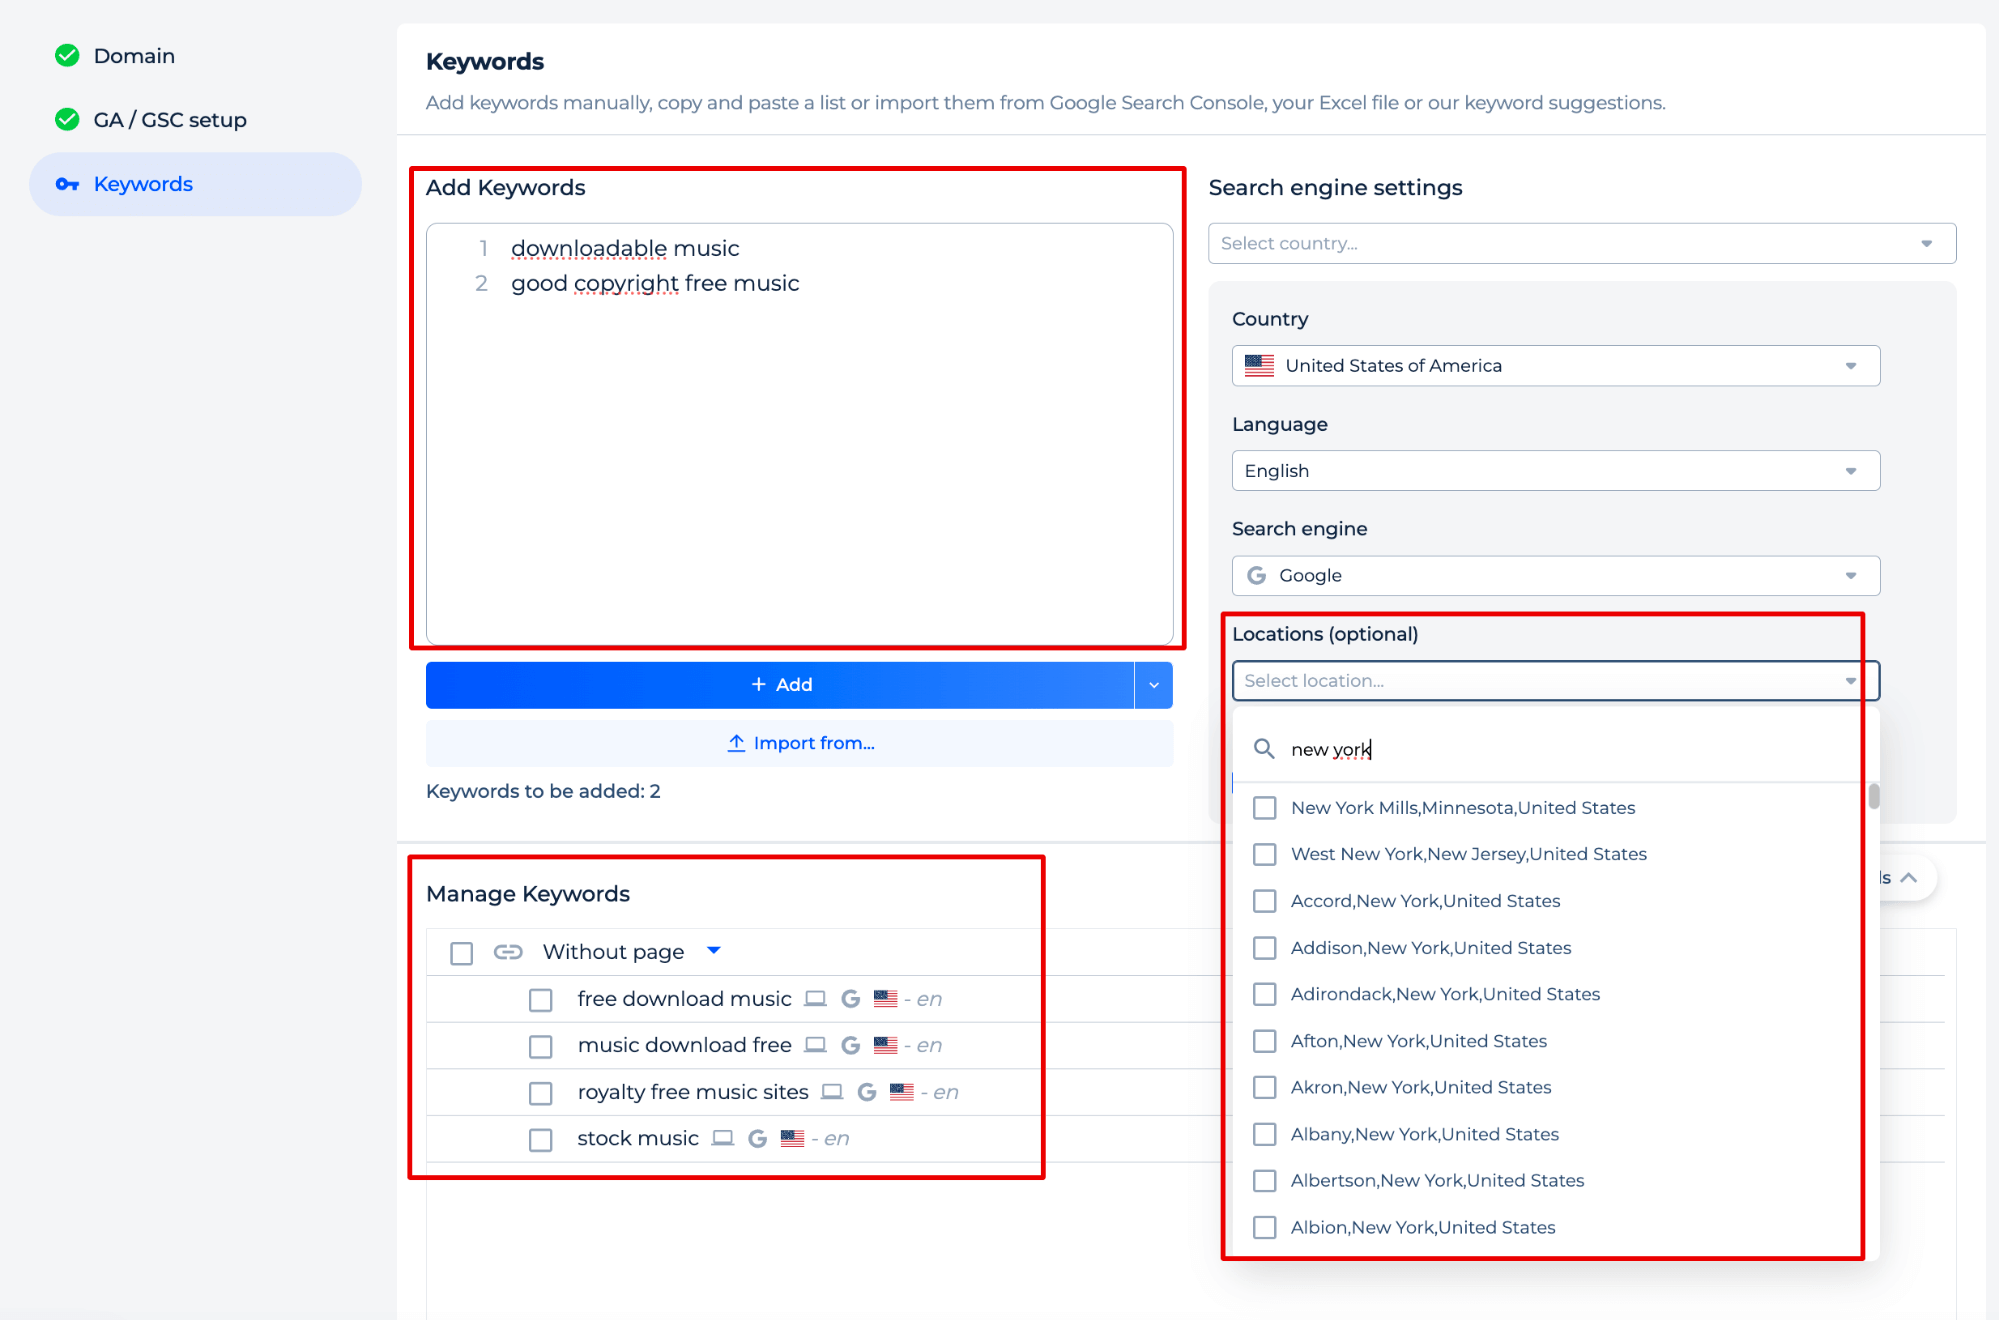Open the Domain step in sidebar
This screenshot has width=1999, height=1321.
(134, 56)
